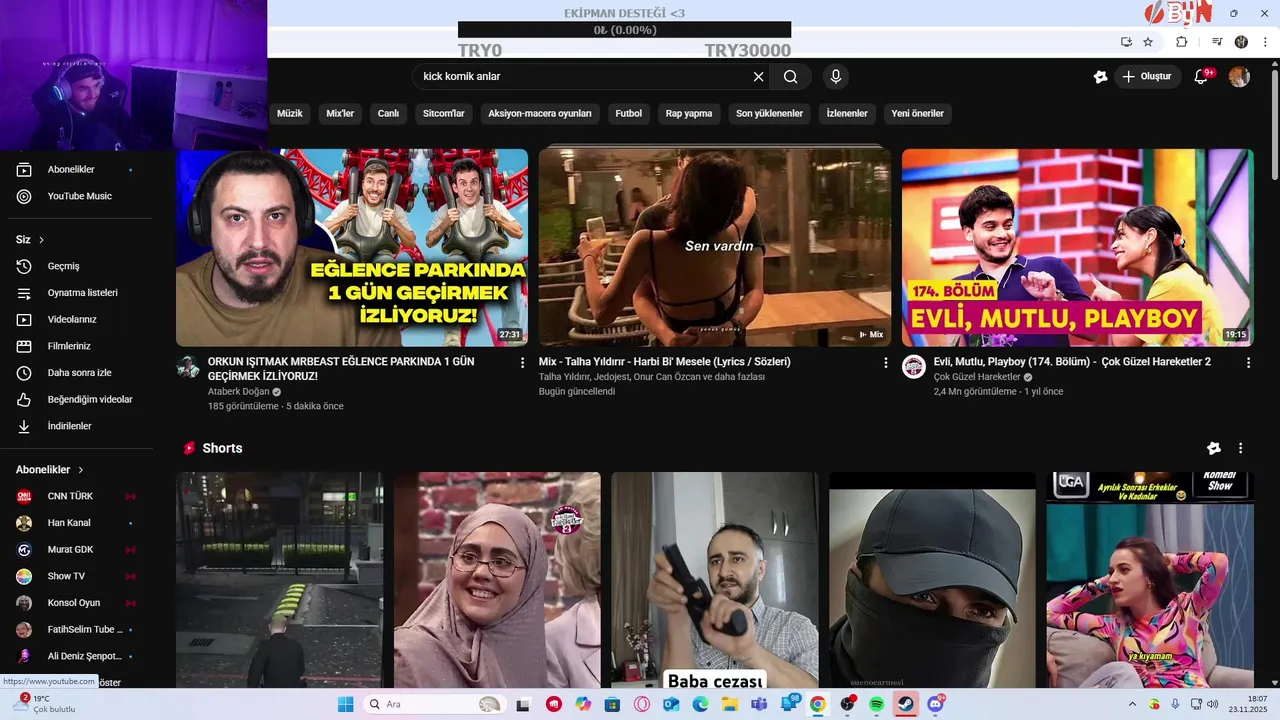
Task: Select the Müzik filter chip
Action: point(290,113)
